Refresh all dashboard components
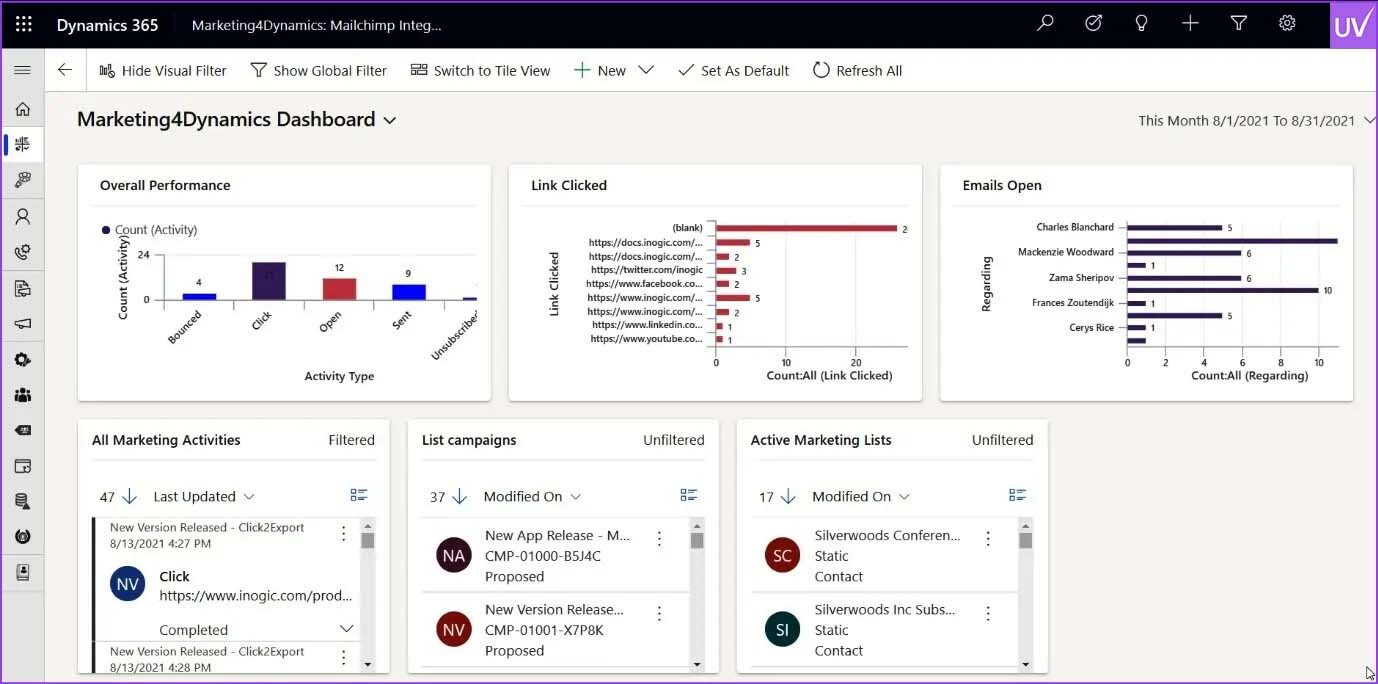 (x=857, y=70)
